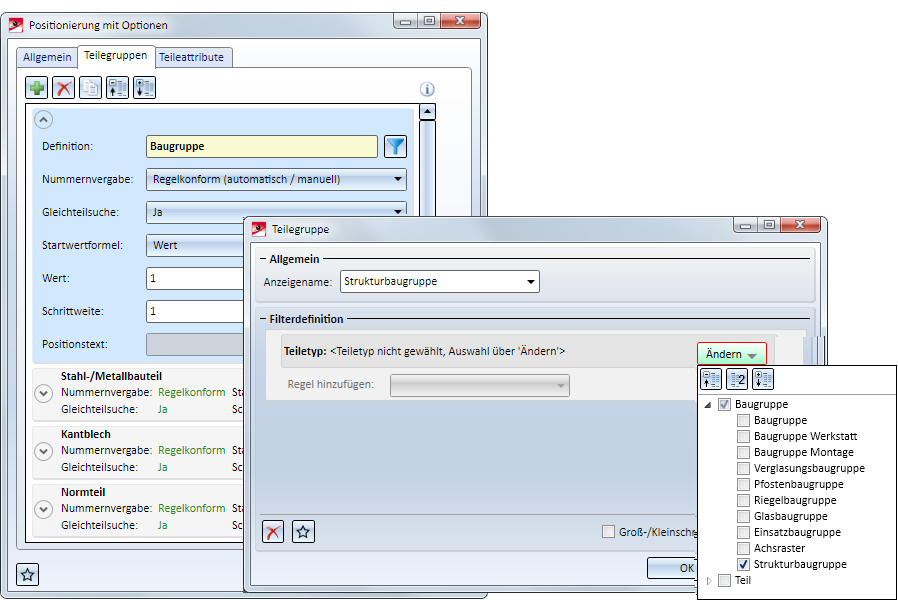This screenshot has height=600, width=898.
Task: Click the red X delete icon in the Teilegruppe dialog
Action: (x=273, y=532)
